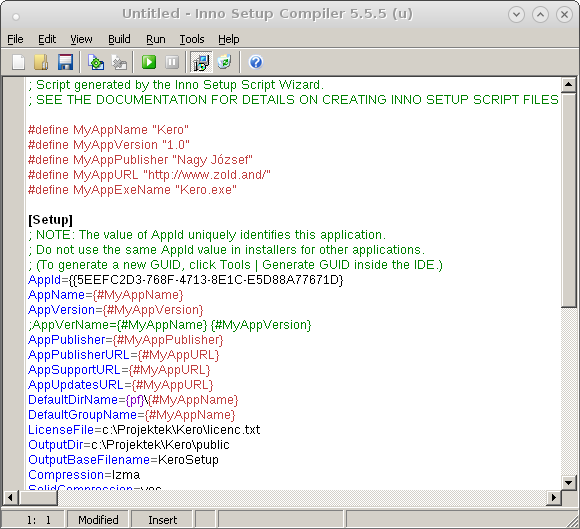This screenshot has width=580, height=529.
Task: Click the AppPublisherURL line
Action: 124,355
